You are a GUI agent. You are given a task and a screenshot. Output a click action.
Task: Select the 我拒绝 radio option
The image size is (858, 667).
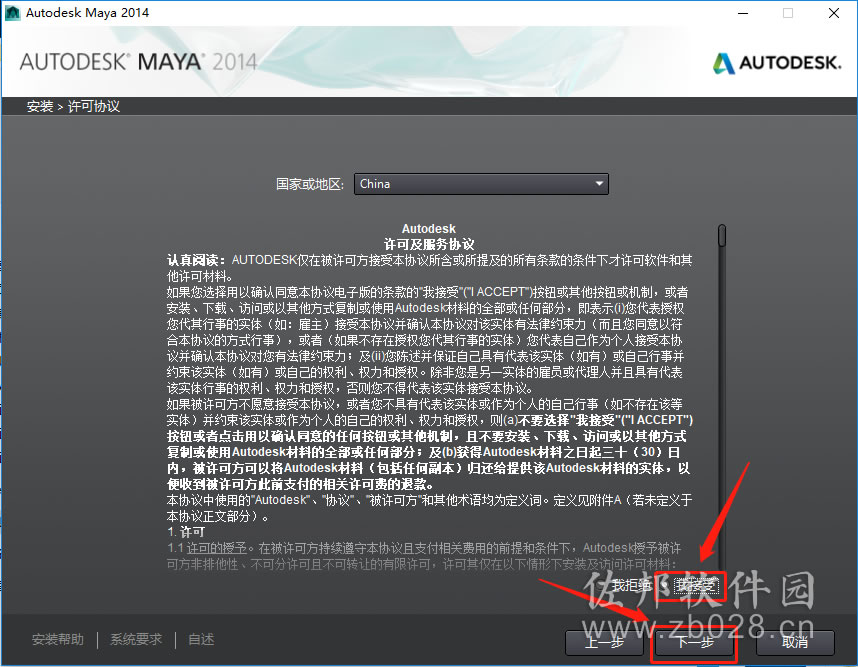(627, 585)
